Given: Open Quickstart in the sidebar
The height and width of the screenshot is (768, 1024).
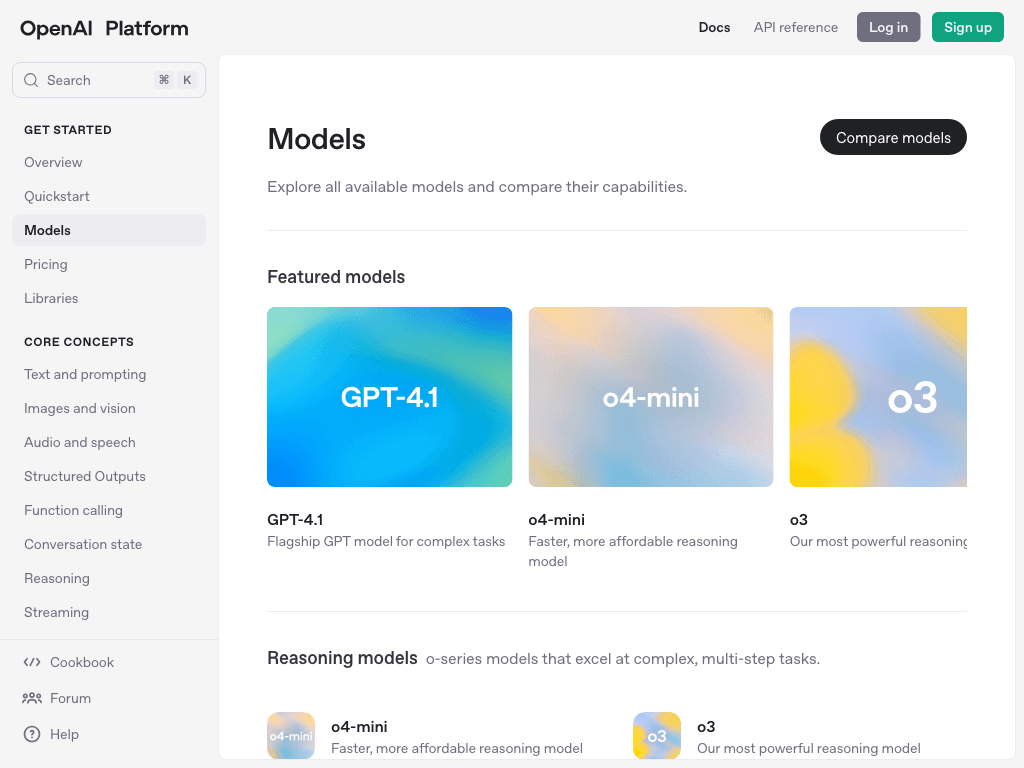Looking at the screenshot, I should tap(109, 196).
